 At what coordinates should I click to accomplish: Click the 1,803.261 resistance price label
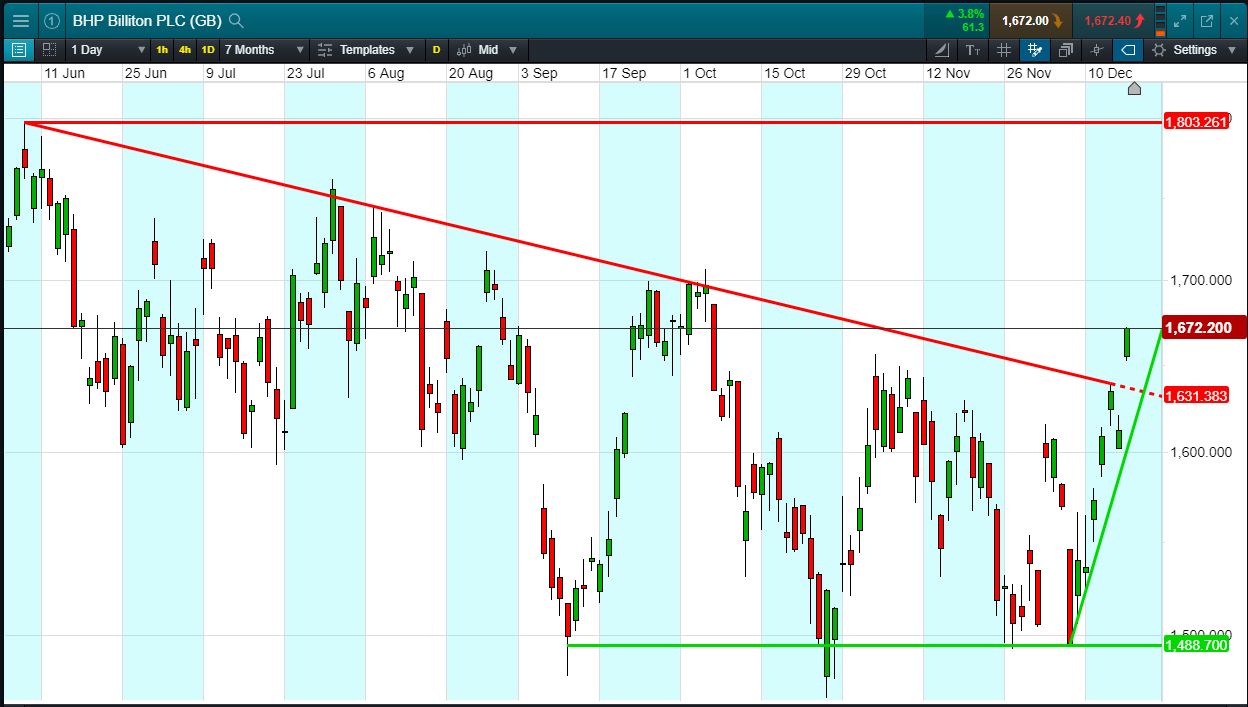click(x=1196, y=122)
